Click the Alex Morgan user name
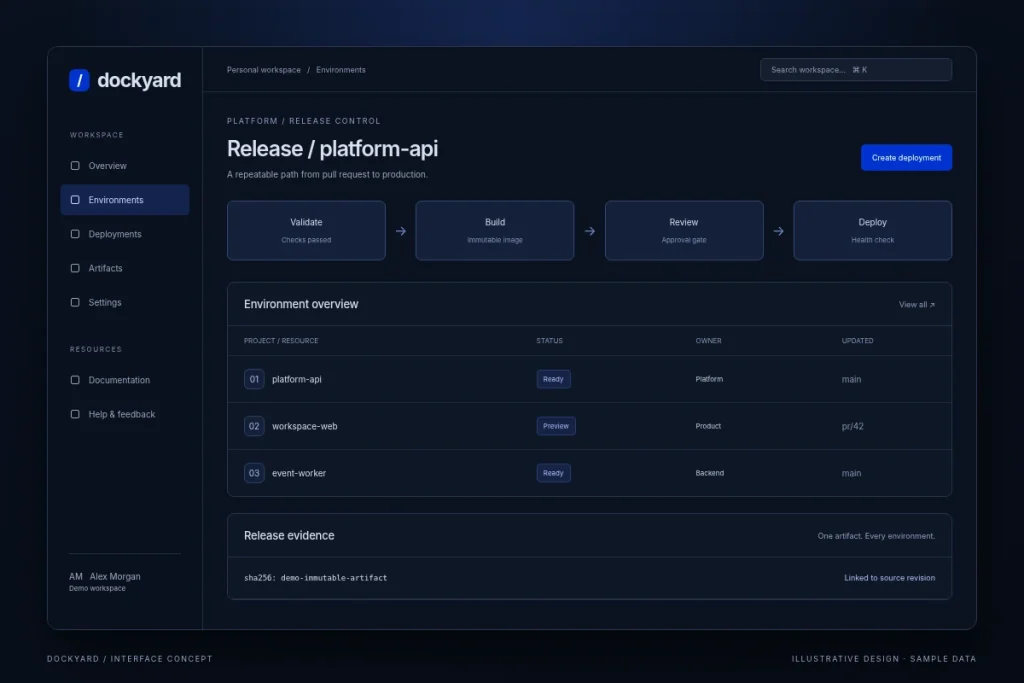The width and height of the screenshot is (1024, 683). 115,577
